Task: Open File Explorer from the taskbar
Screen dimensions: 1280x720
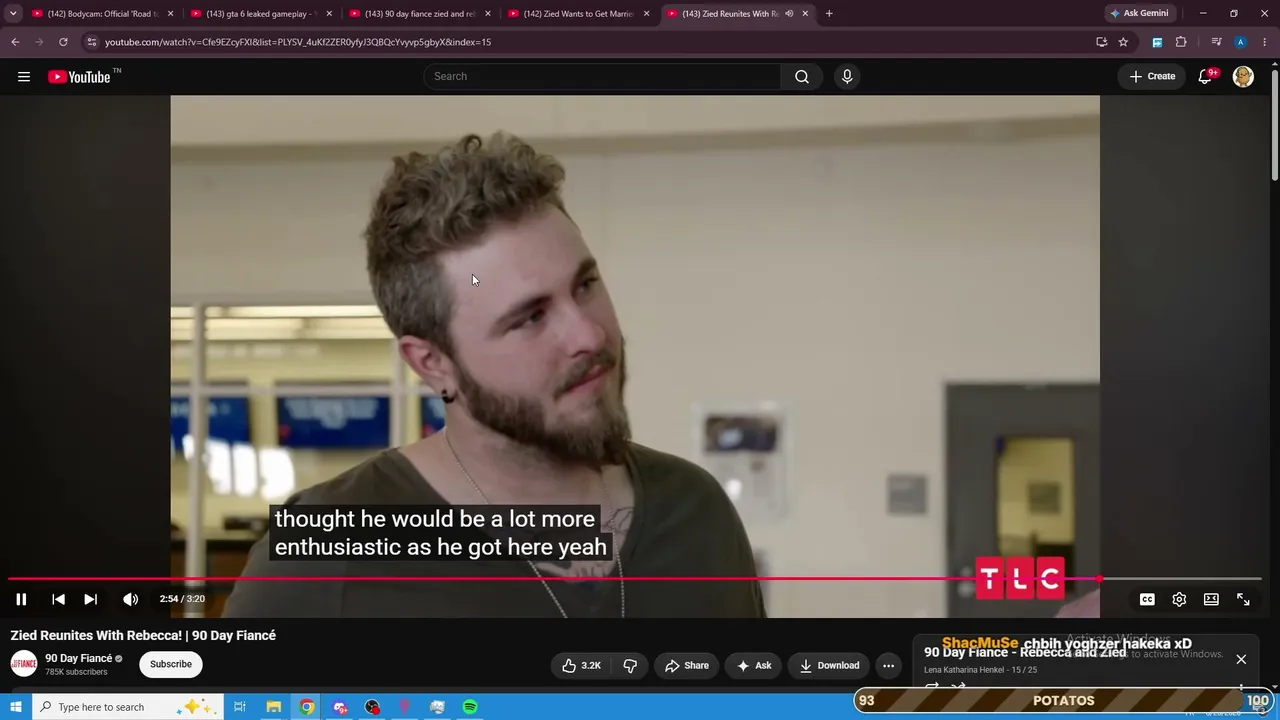Action: coord(273,707)
